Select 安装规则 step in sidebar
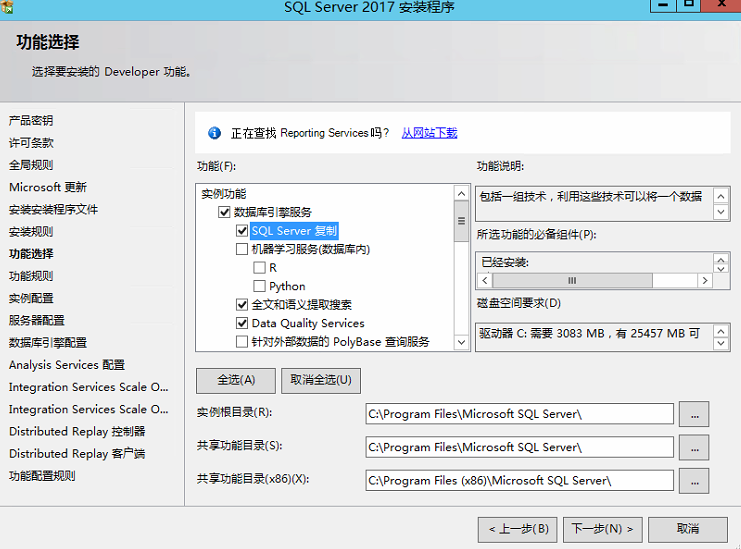The width and height of the screenshot is (741, 549). (31, 232)
